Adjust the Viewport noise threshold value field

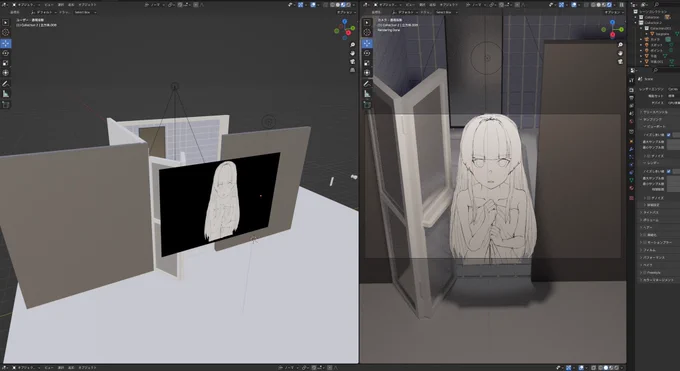677,135
